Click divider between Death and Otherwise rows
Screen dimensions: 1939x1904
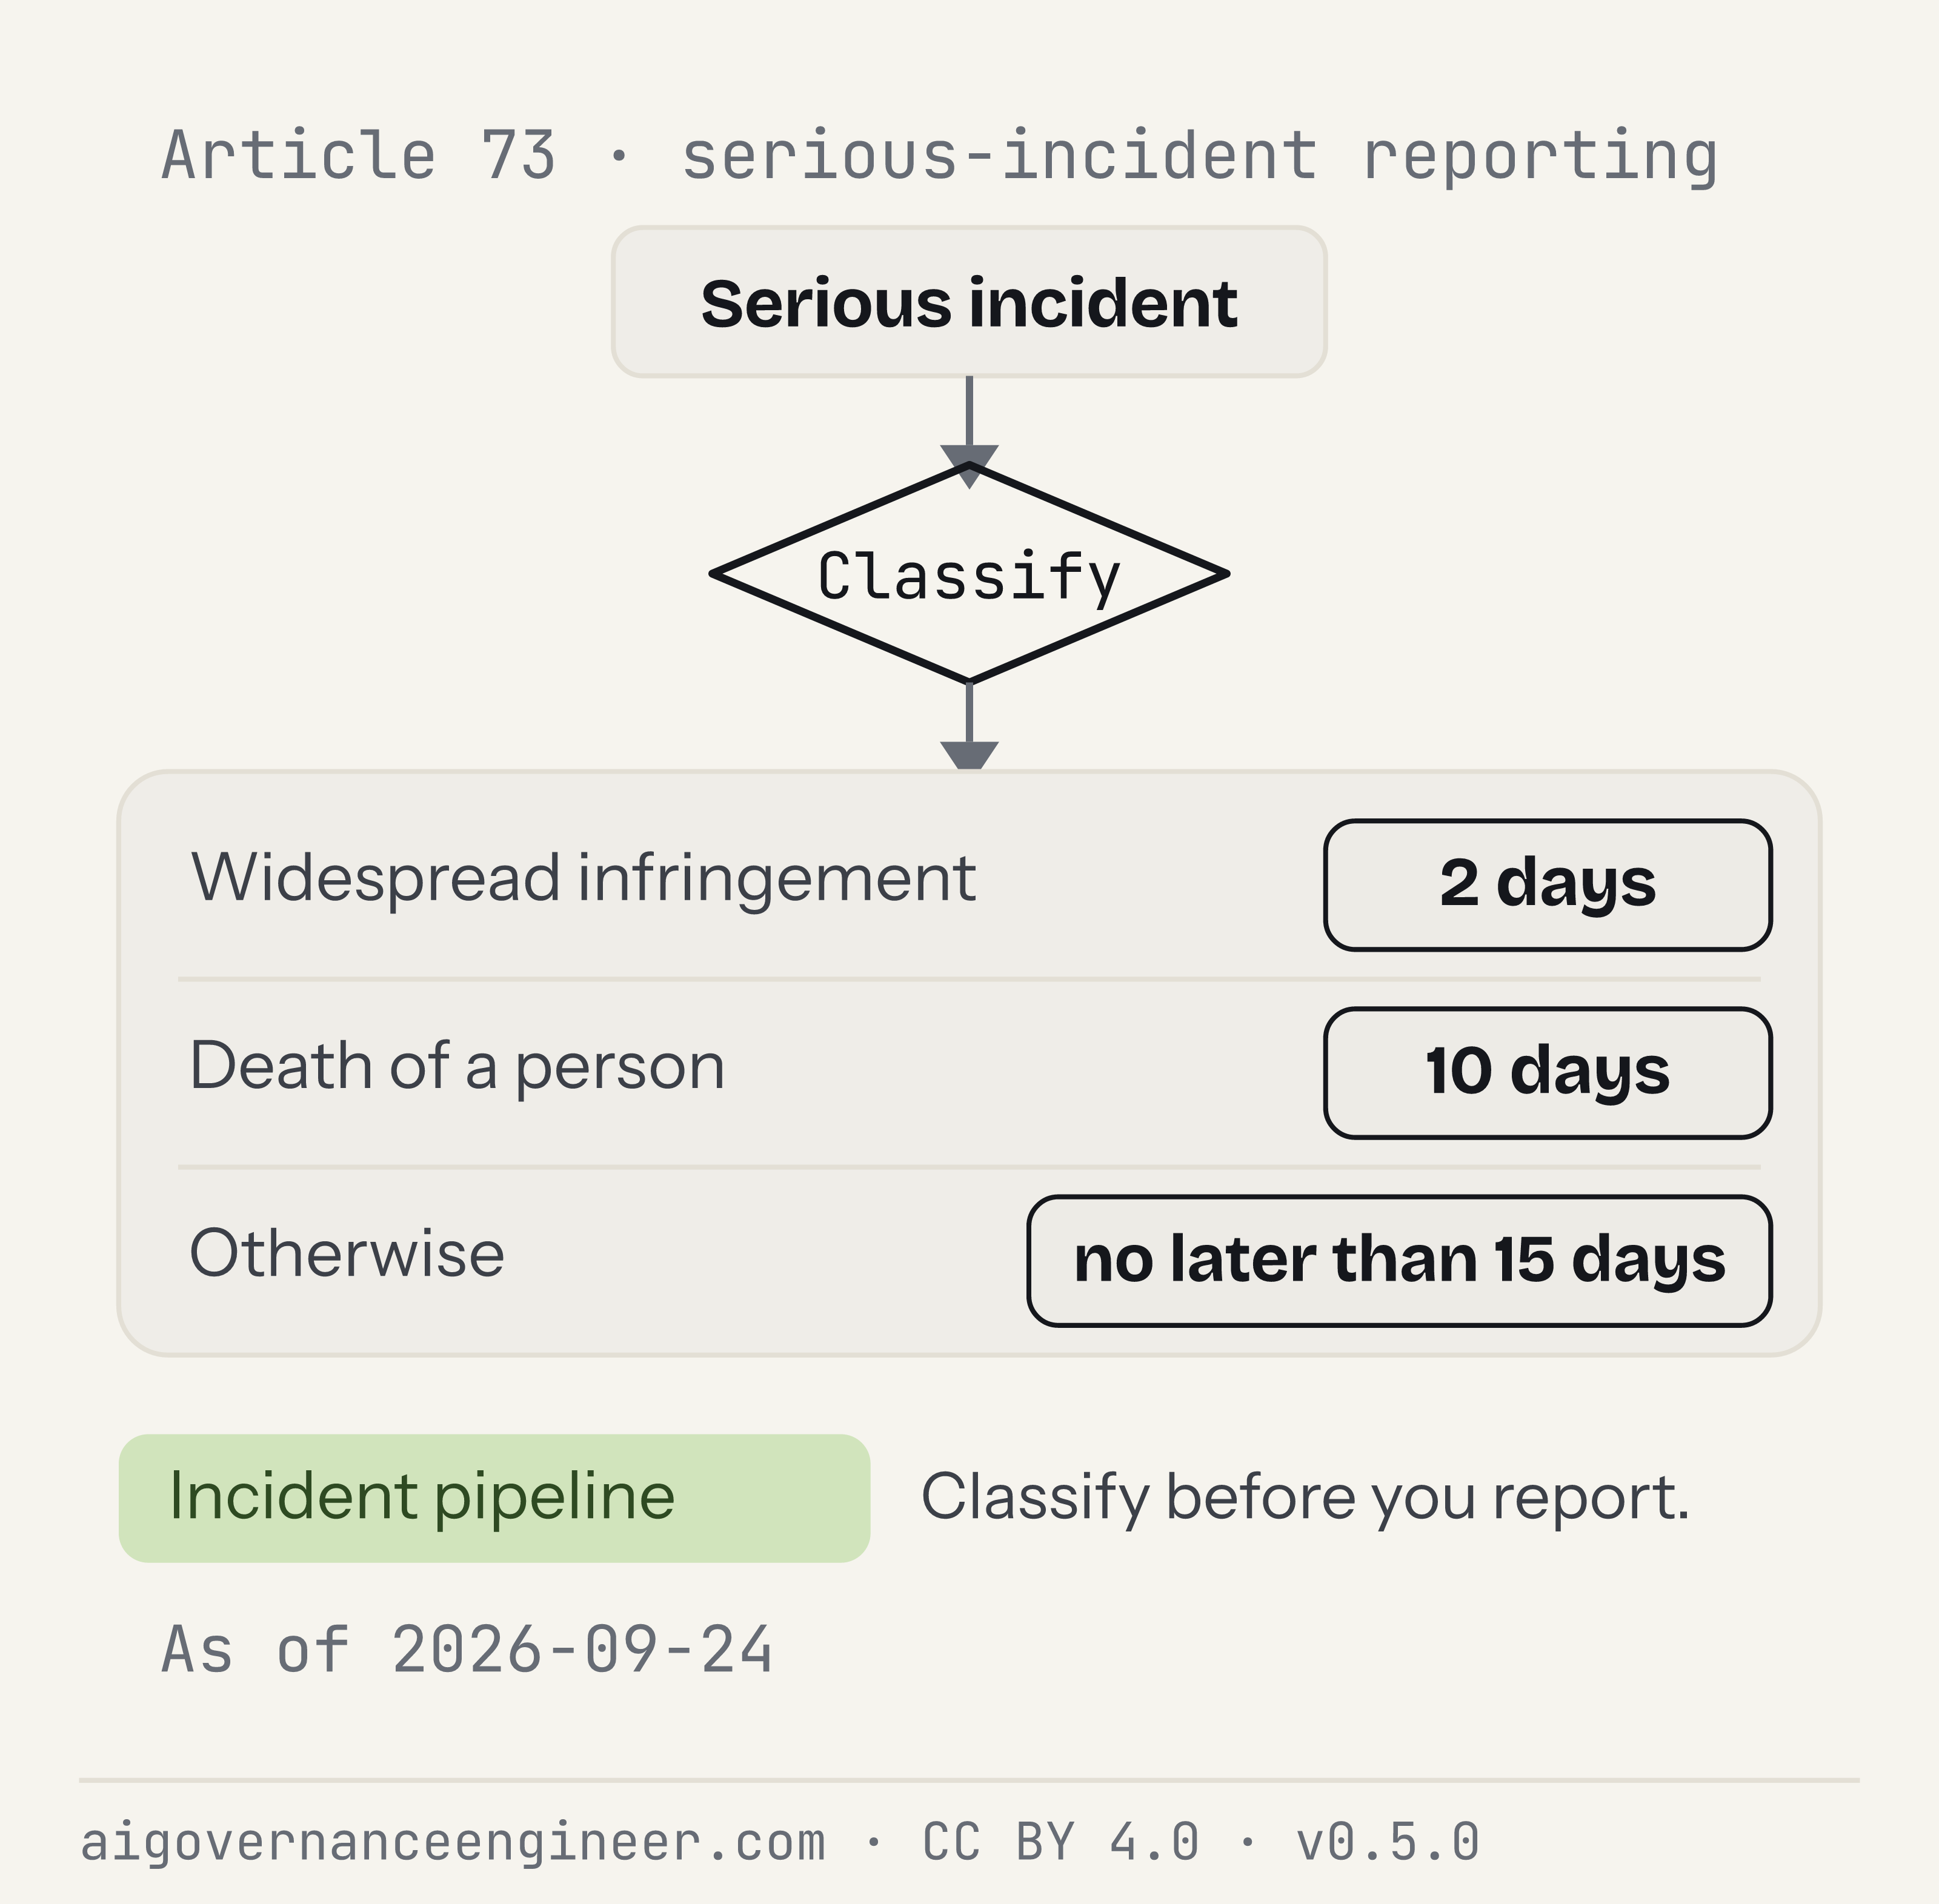click(969, 1167)
